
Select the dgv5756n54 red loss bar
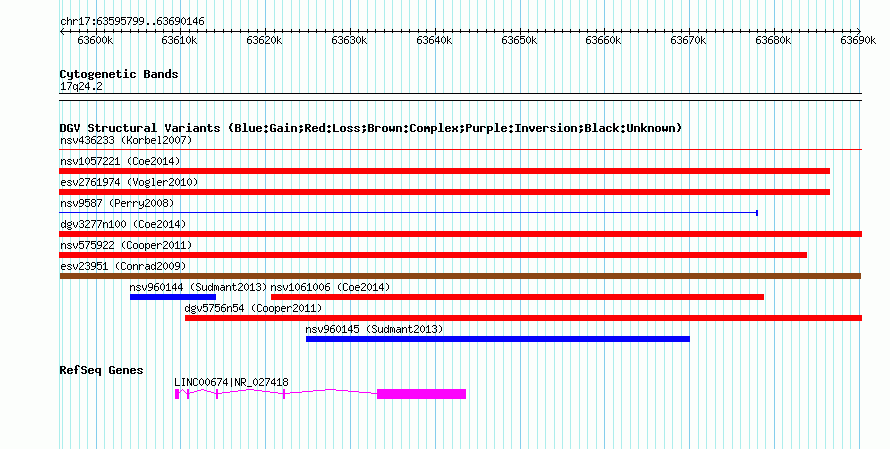(523, 318)
